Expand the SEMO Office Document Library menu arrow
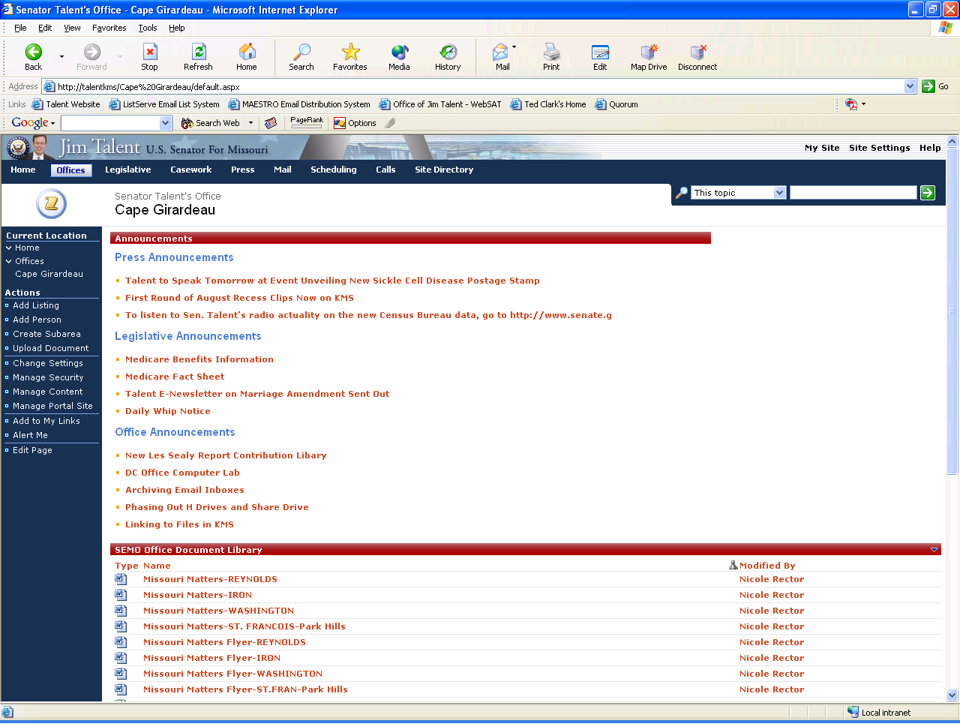Viewport: 960px width, 724px height. tap(934, 550)
